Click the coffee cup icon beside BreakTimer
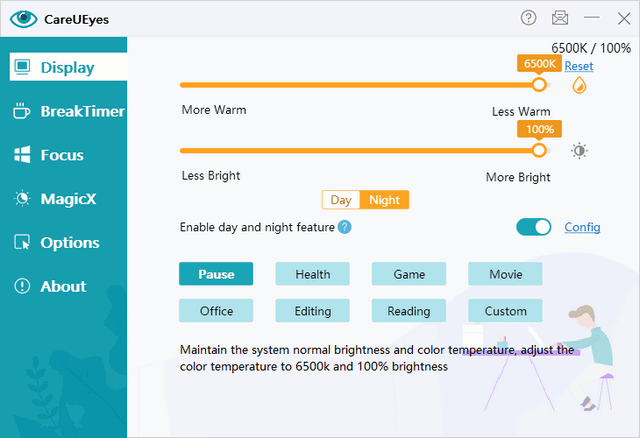 tap(21, 111)
